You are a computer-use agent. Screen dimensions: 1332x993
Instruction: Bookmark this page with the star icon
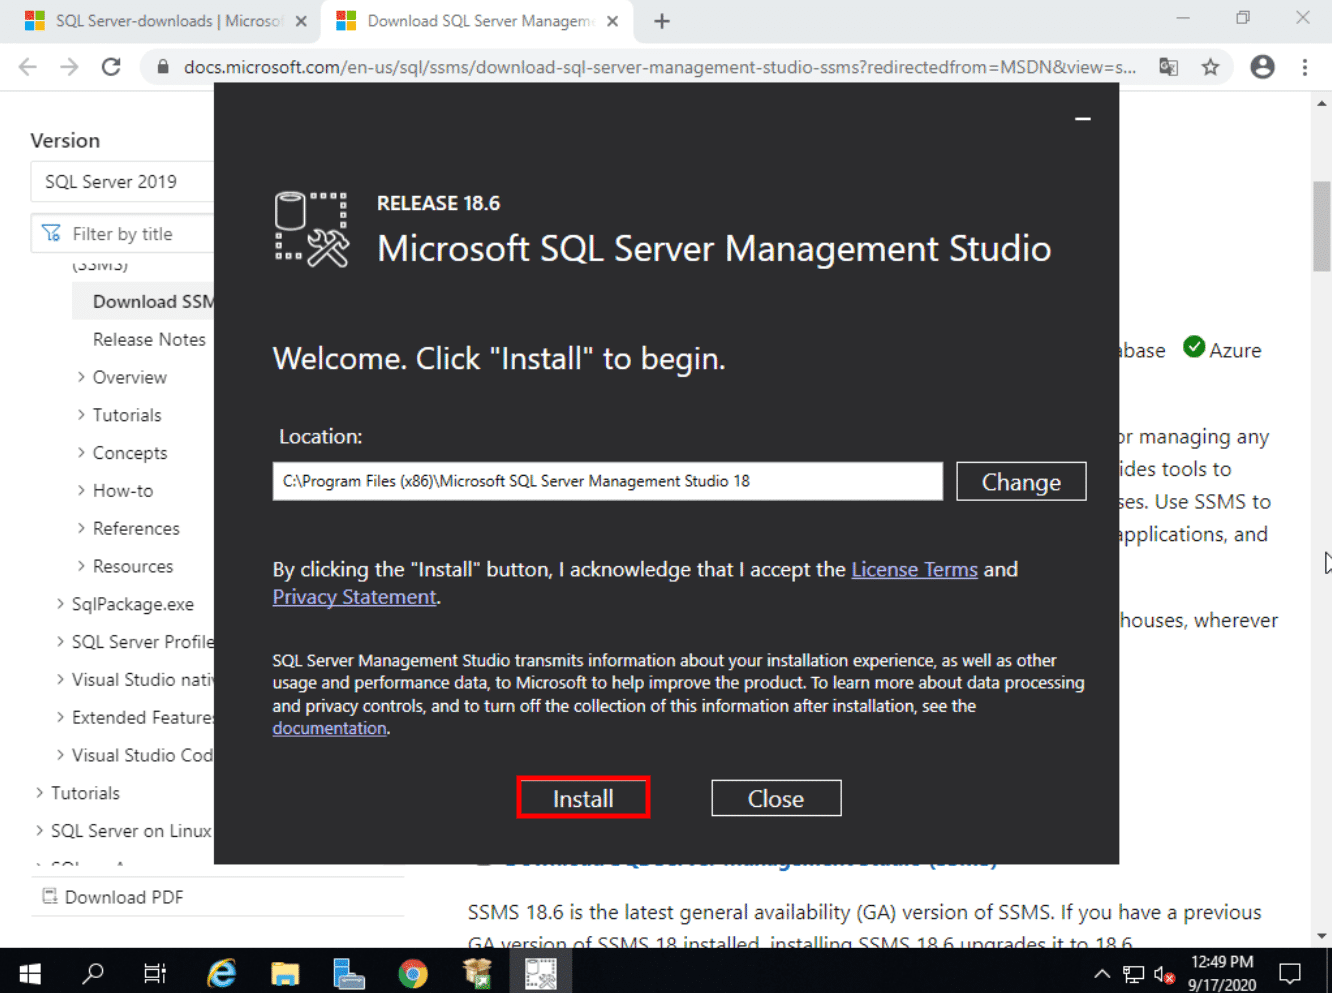point(1210,67)
